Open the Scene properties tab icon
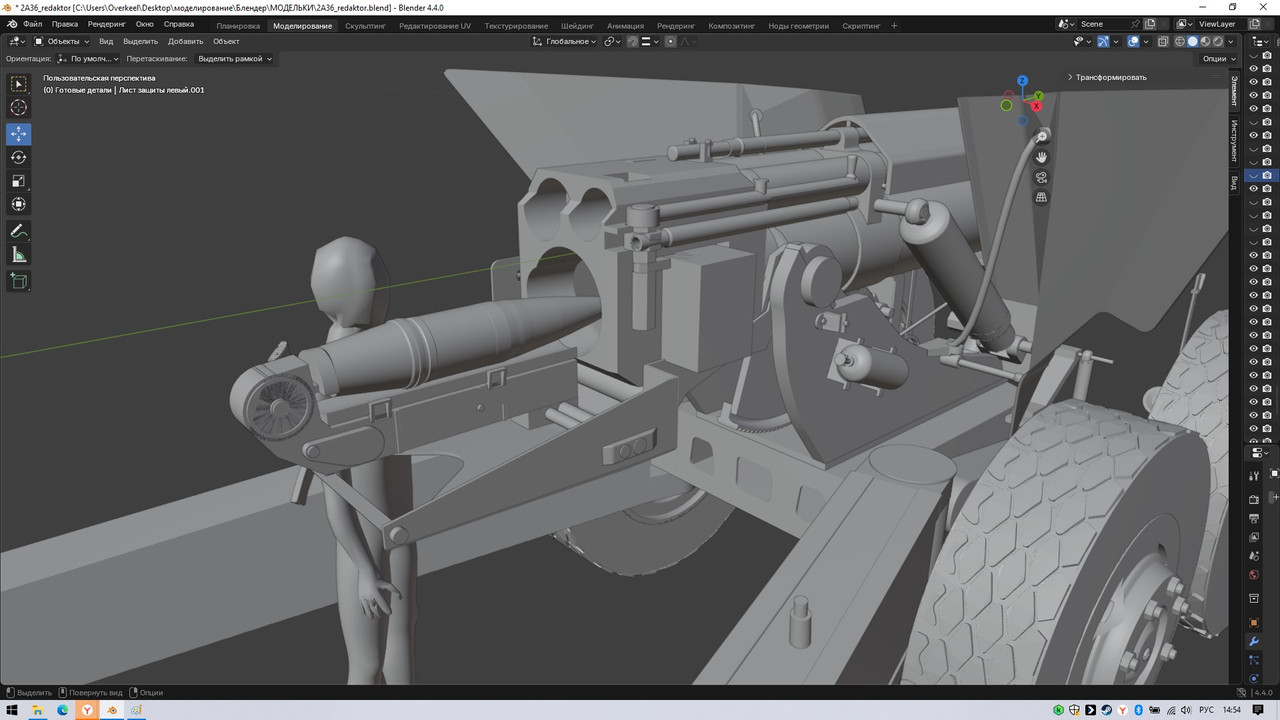1280x720 pixels. [x=1254, y=556]
